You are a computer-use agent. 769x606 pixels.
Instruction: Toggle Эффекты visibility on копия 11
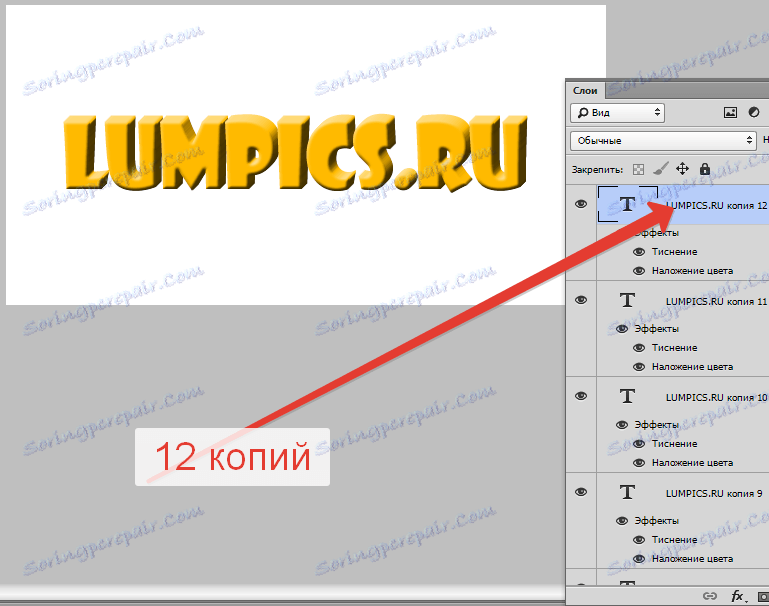click(622, 329)
